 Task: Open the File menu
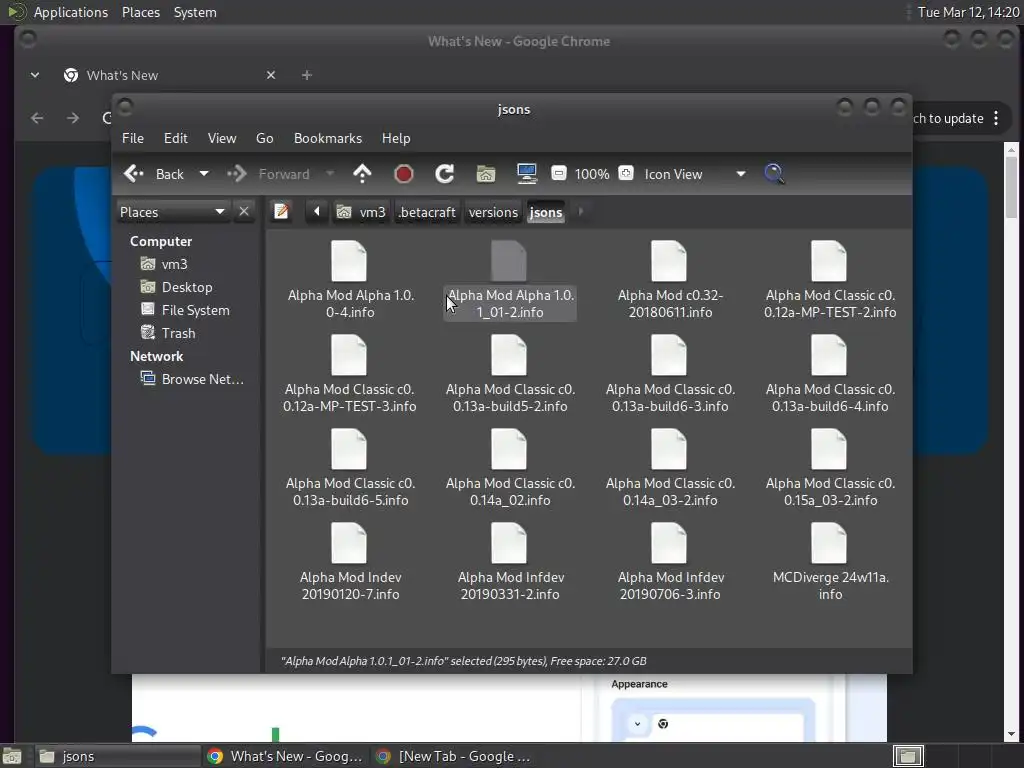click(133, 138)
